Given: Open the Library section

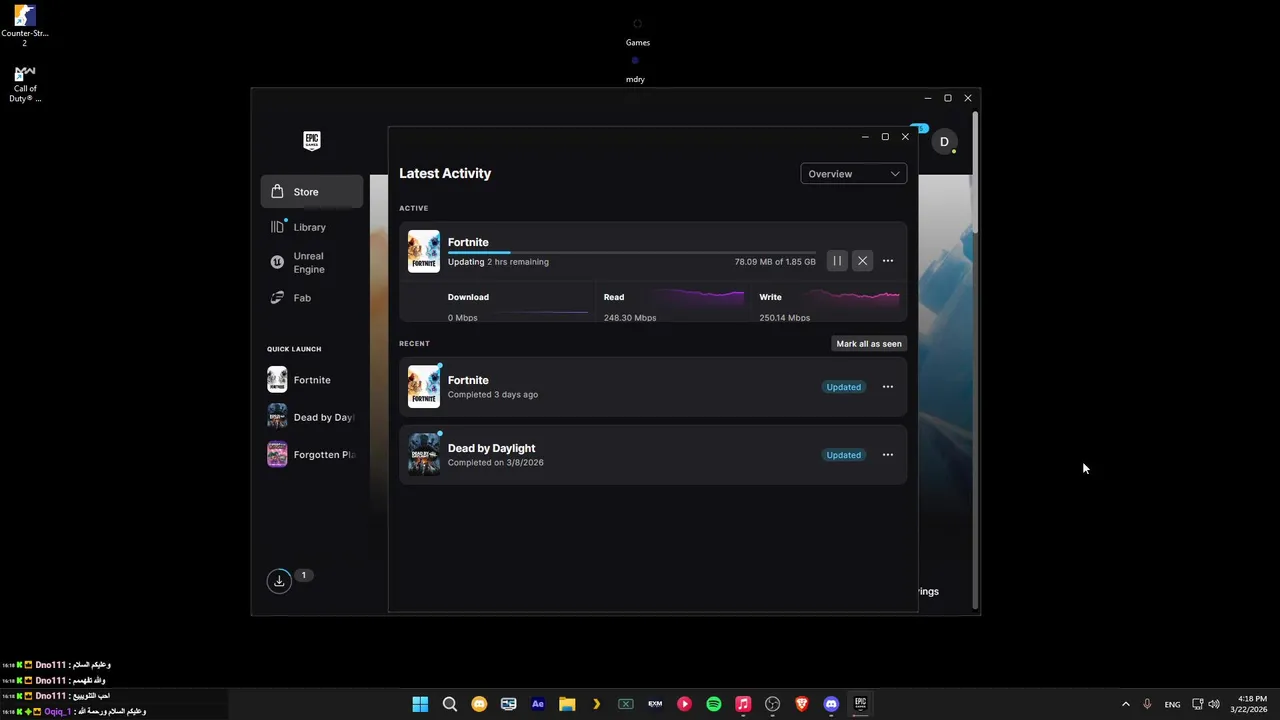Looking at the screenshot, I should tap(312, 227).
